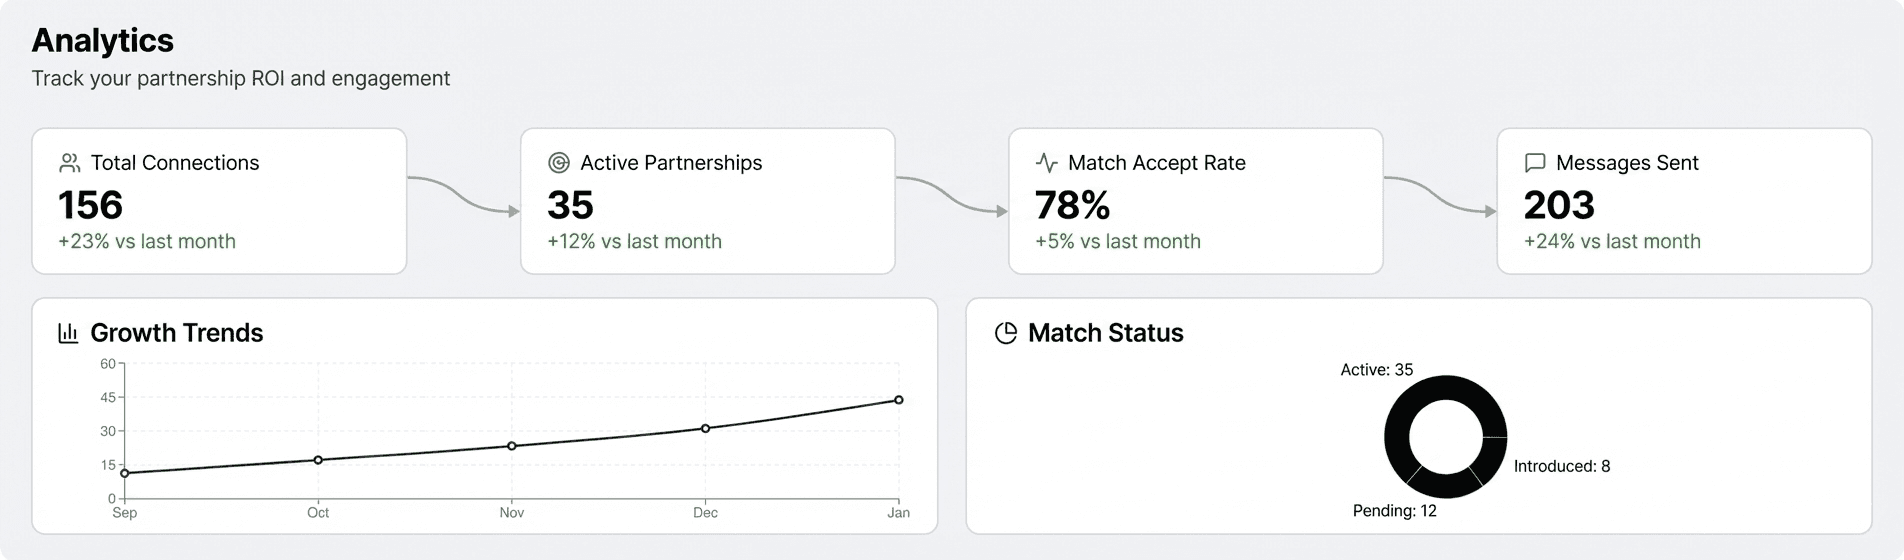Open the Match Accept Rate 78% card
Viewport: 1904px width, 560px height.
point(1195,201)
